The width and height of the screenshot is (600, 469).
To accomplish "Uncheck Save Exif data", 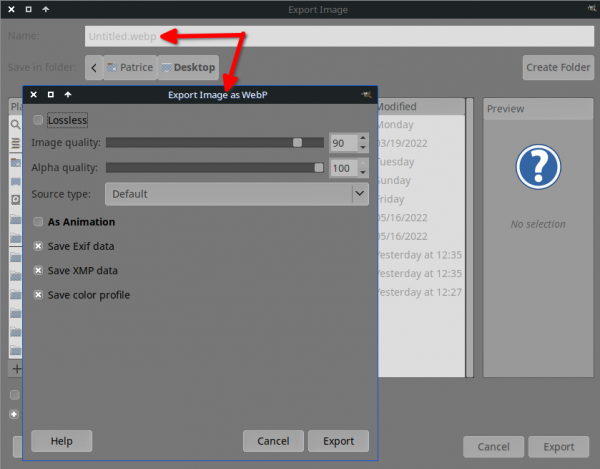I will click(x=38, y=246).
